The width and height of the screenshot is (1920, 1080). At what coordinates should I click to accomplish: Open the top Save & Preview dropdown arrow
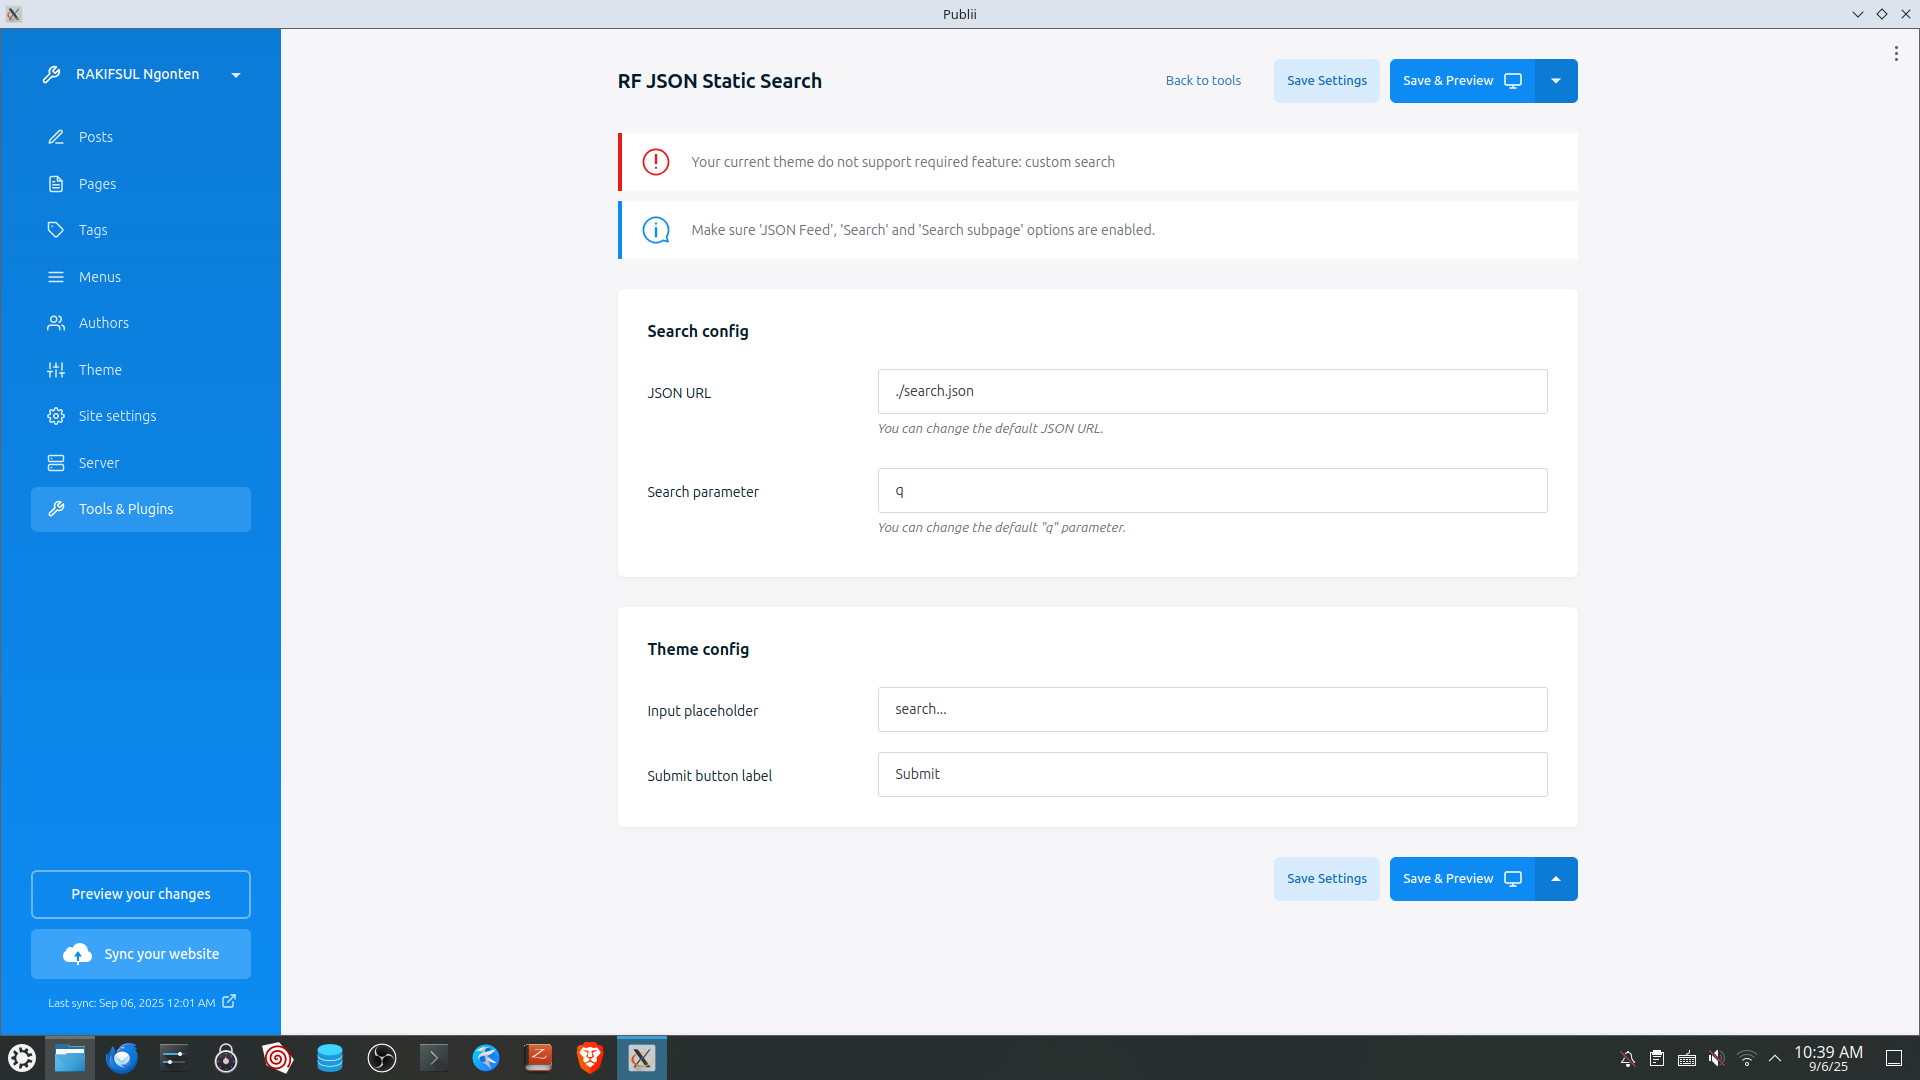pyautogui.click(x=1556, y=81)
